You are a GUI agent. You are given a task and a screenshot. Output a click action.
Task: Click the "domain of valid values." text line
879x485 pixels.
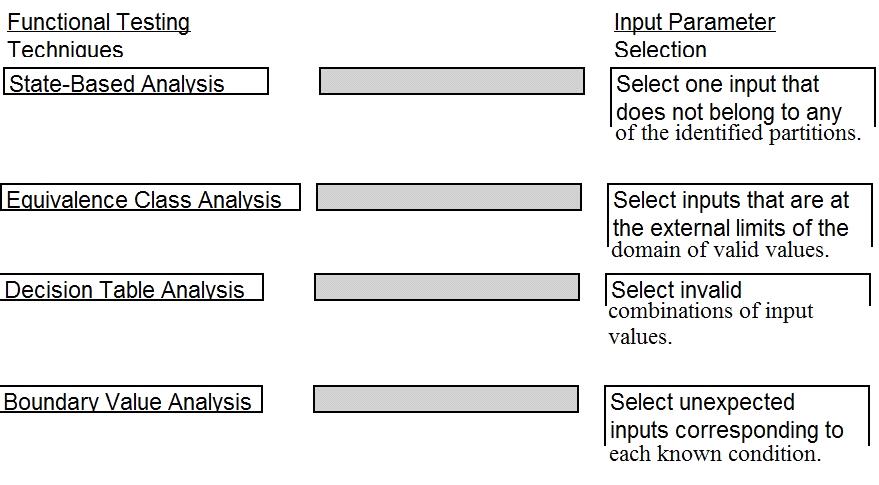click(x=720, y=249)
